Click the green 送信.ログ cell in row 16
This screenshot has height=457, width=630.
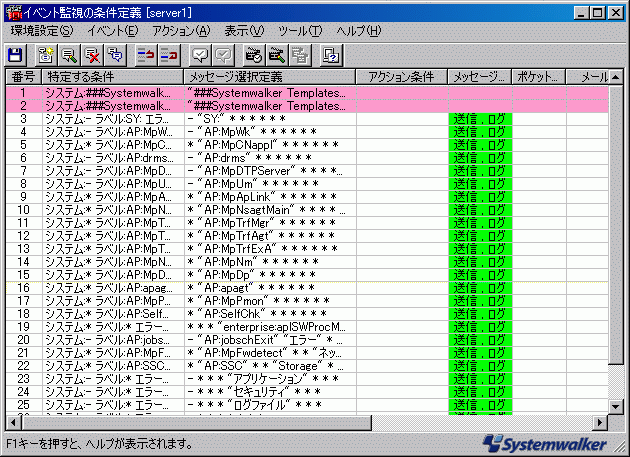(x=480, y=288)
